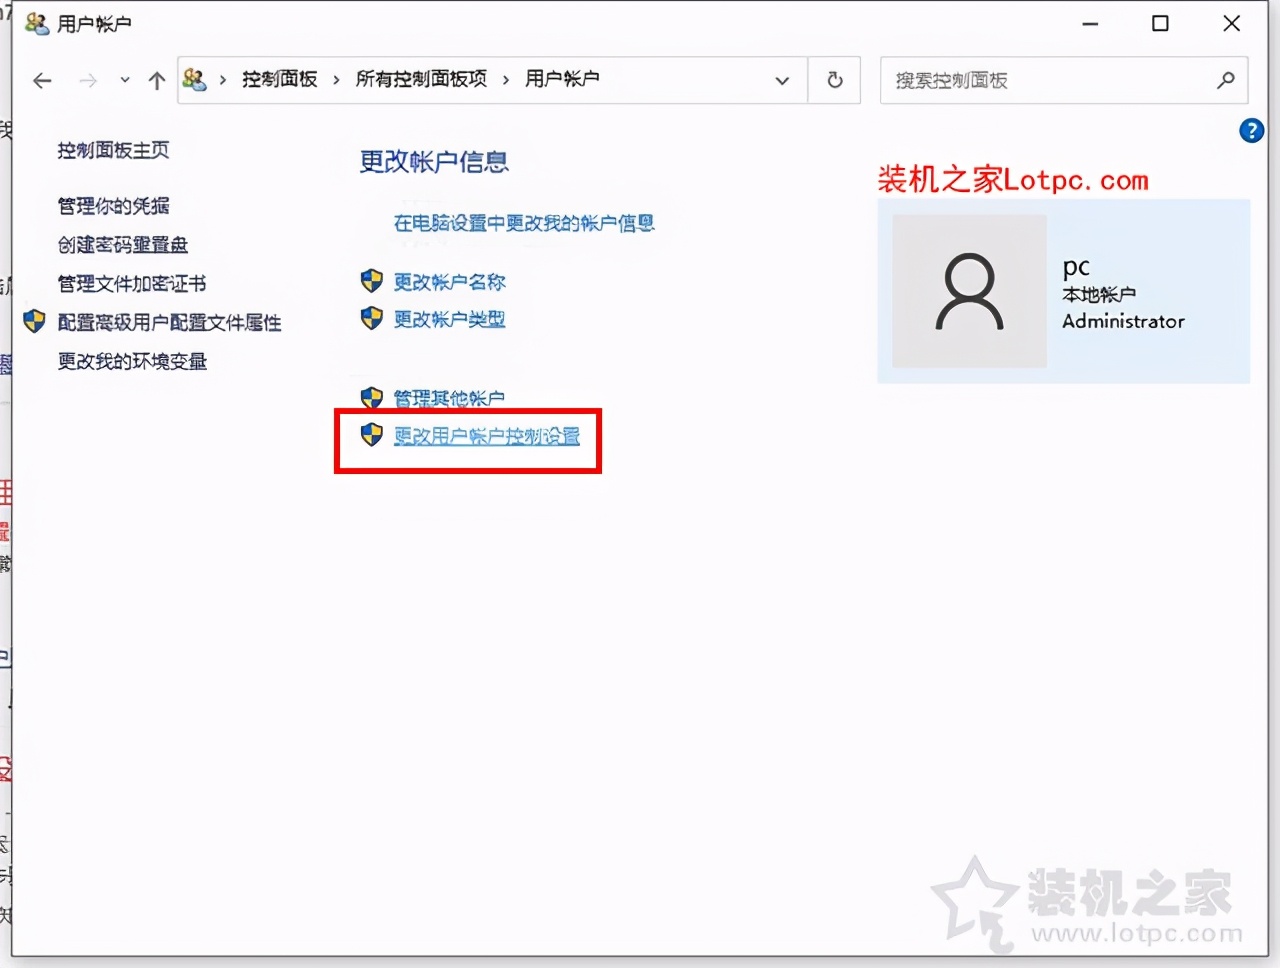Image resolution: width=1280 pixels, height=968 pixels.
Task: Click the forward navigation arrow
Action: coord(88,81)
